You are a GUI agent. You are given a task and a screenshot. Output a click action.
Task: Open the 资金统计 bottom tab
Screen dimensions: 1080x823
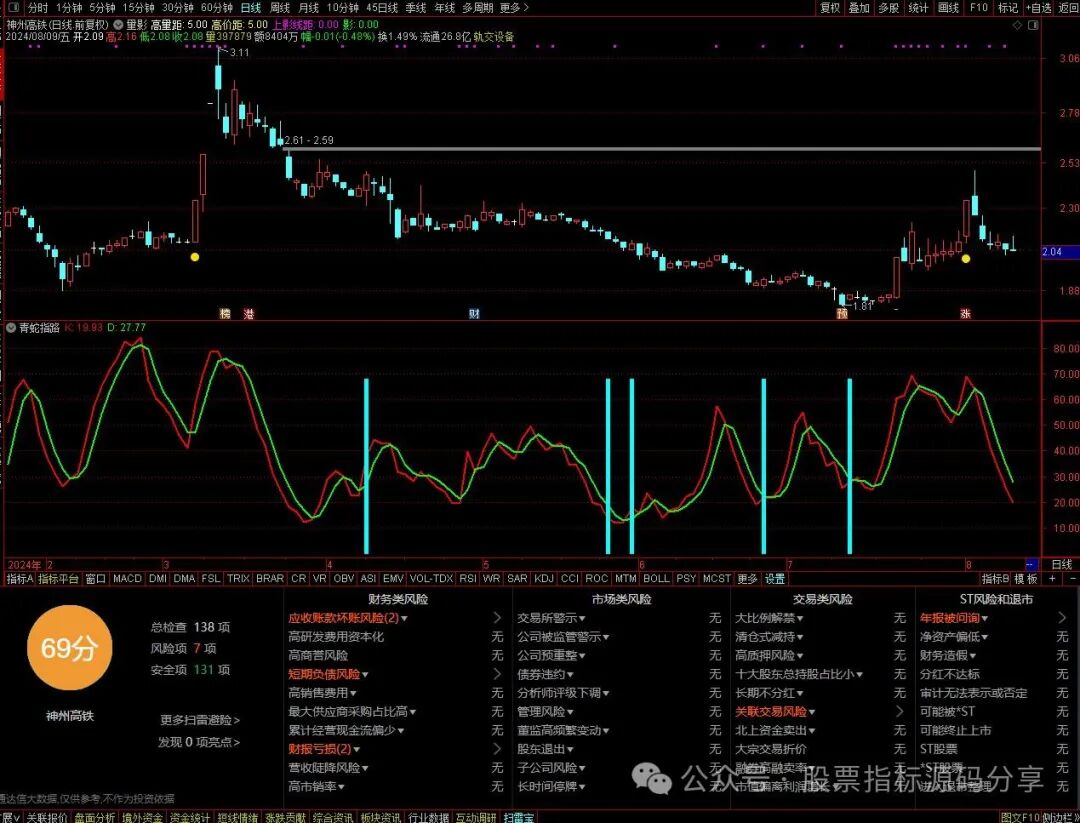click(x=189, y=817)
